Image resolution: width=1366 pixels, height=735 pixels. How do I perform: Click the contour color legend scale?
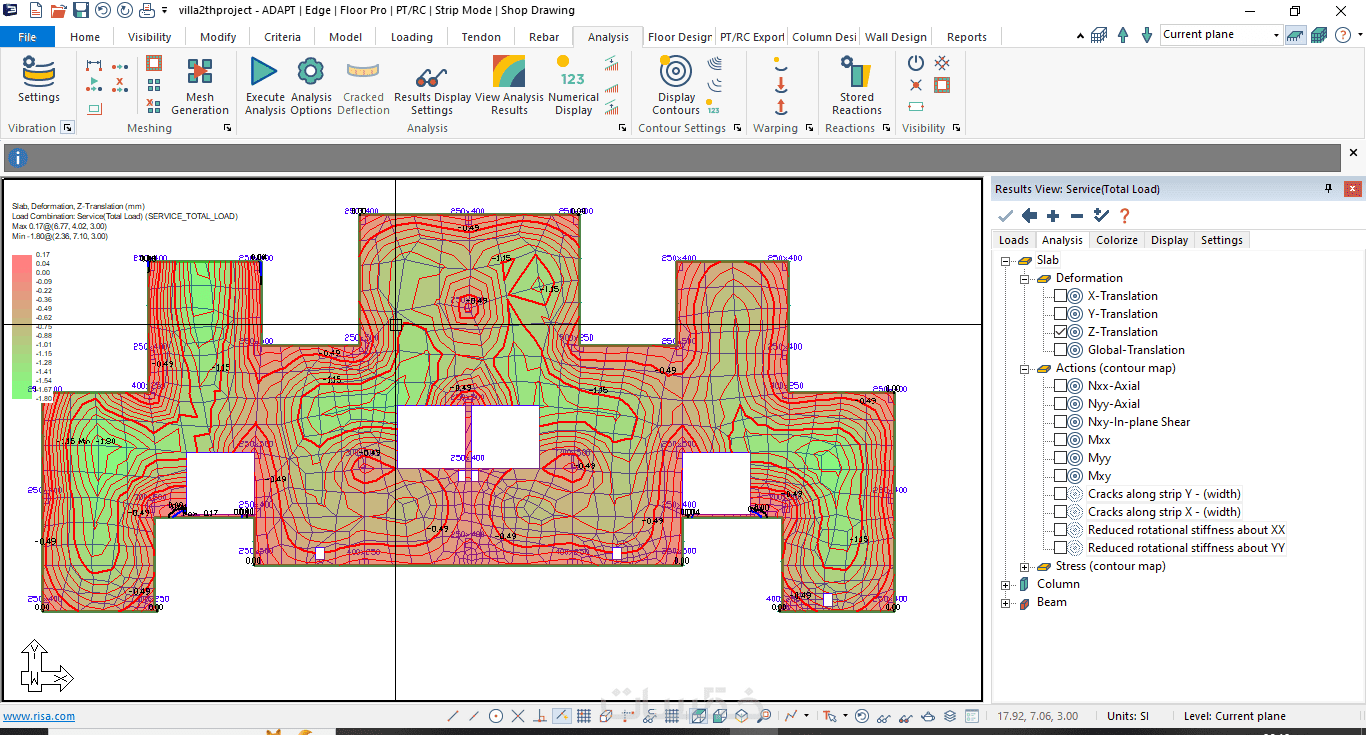(22, 327)
